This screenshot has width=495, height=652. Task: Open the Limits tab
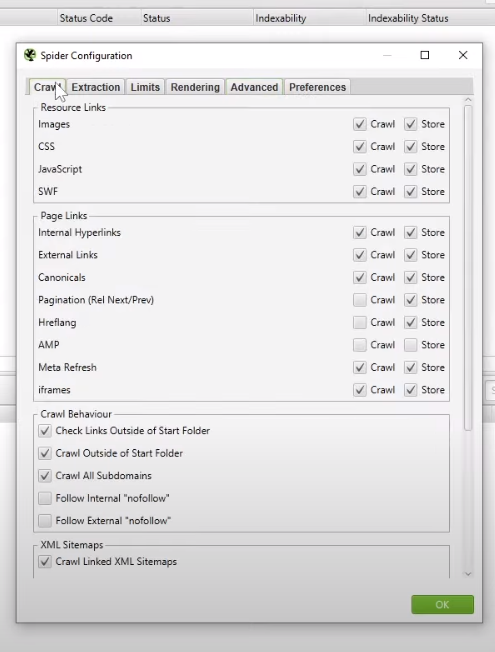(x=145, y=87)
